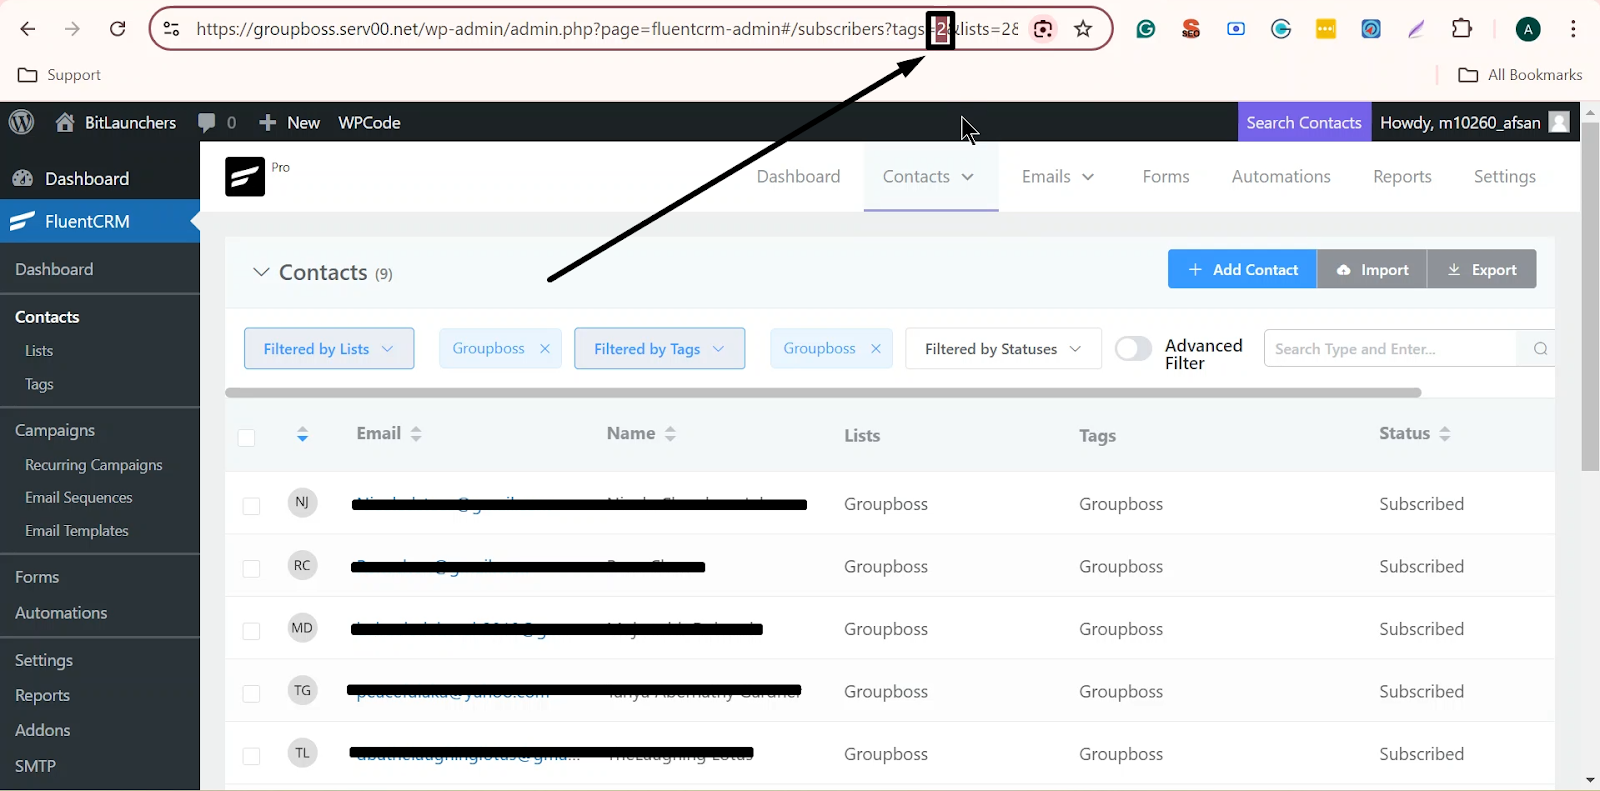This screenshot has height=791, width=1600.
Task: Remove the Groupboss list filter tag
Action: pos(545,349)
